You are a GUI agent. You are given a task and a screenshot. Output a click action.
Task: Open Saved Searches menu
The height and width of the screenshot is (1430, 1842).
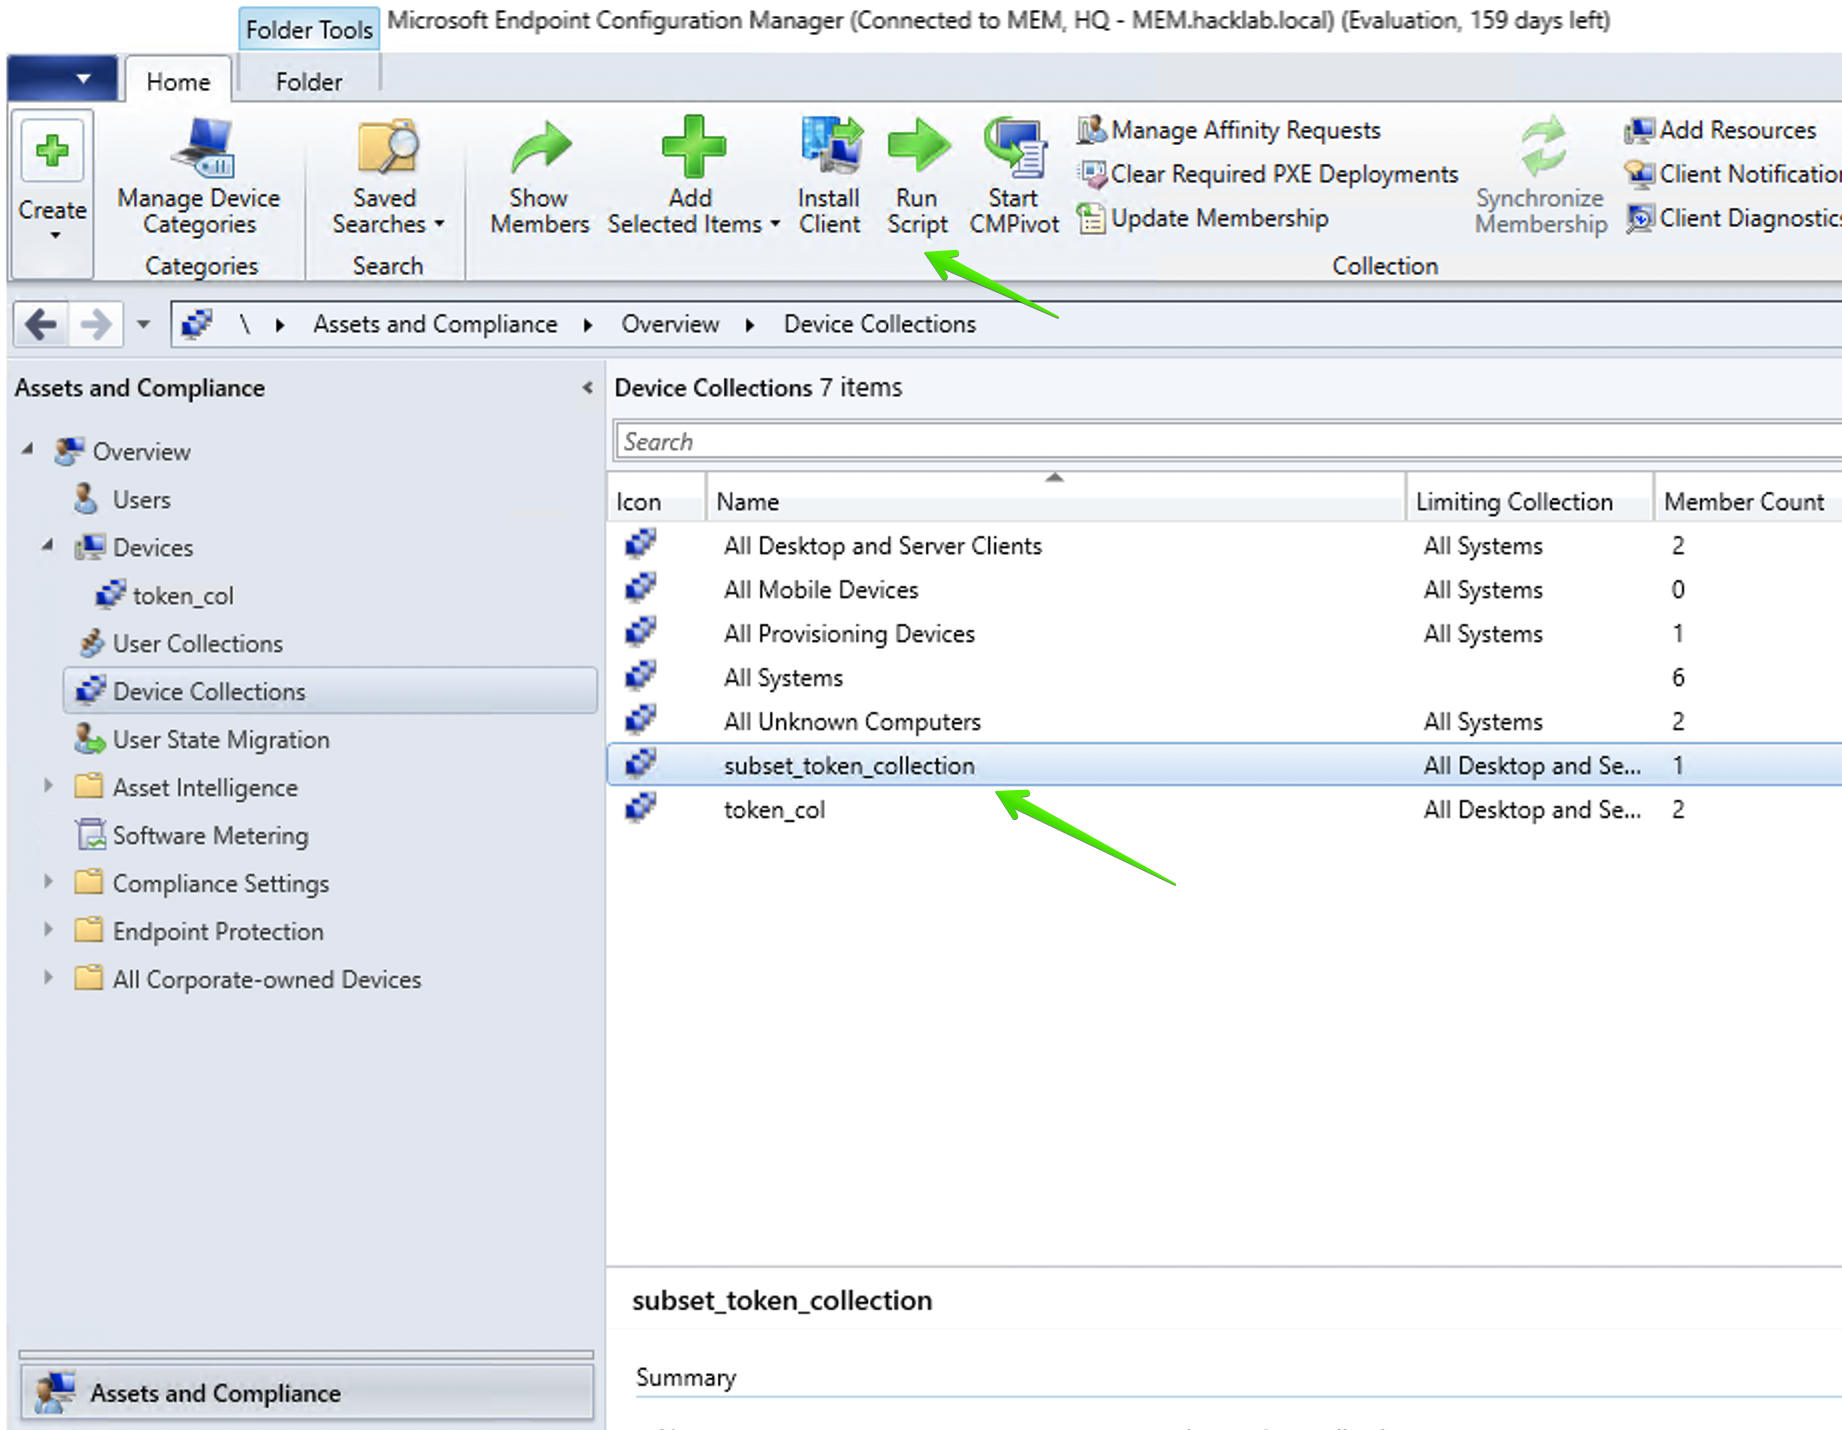point(386,178)
